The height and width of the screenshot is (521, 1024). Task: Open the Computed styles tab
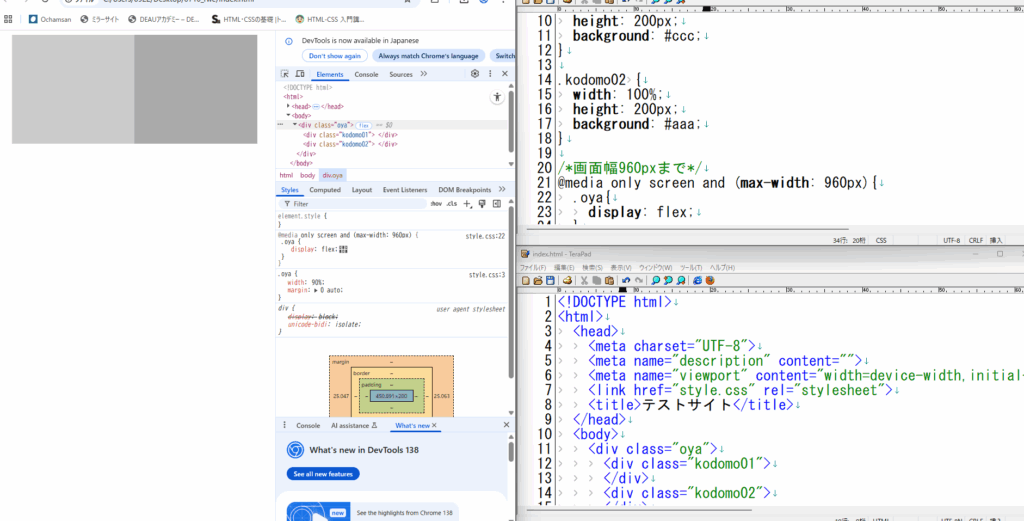pyautogui.click(x=324, y=189)
